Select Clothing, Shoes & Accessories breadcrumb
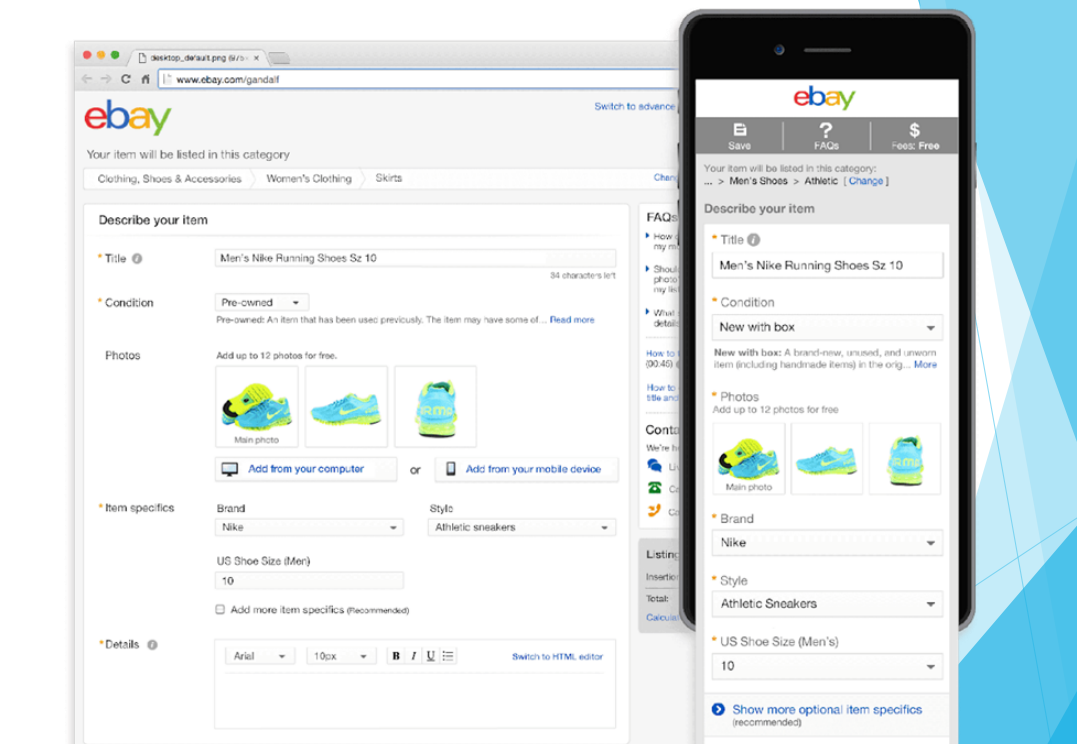This screenshot has width=1077, height=744. click(x=169, y=179)
